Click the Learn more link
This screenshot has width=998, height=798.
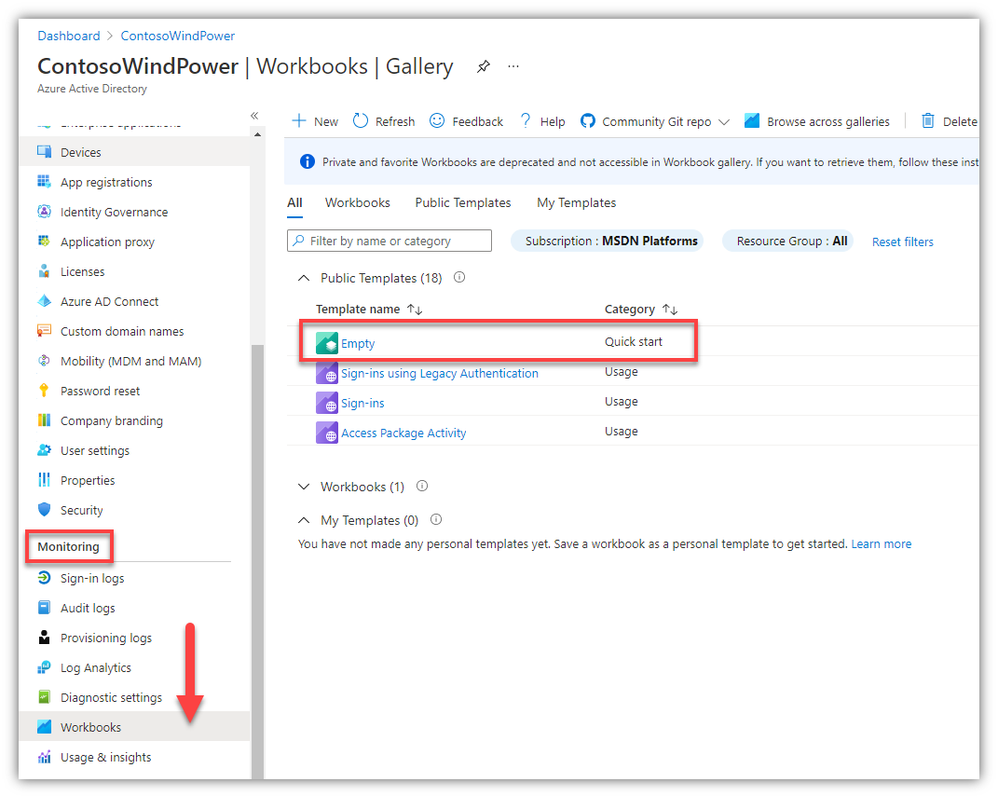881,544
